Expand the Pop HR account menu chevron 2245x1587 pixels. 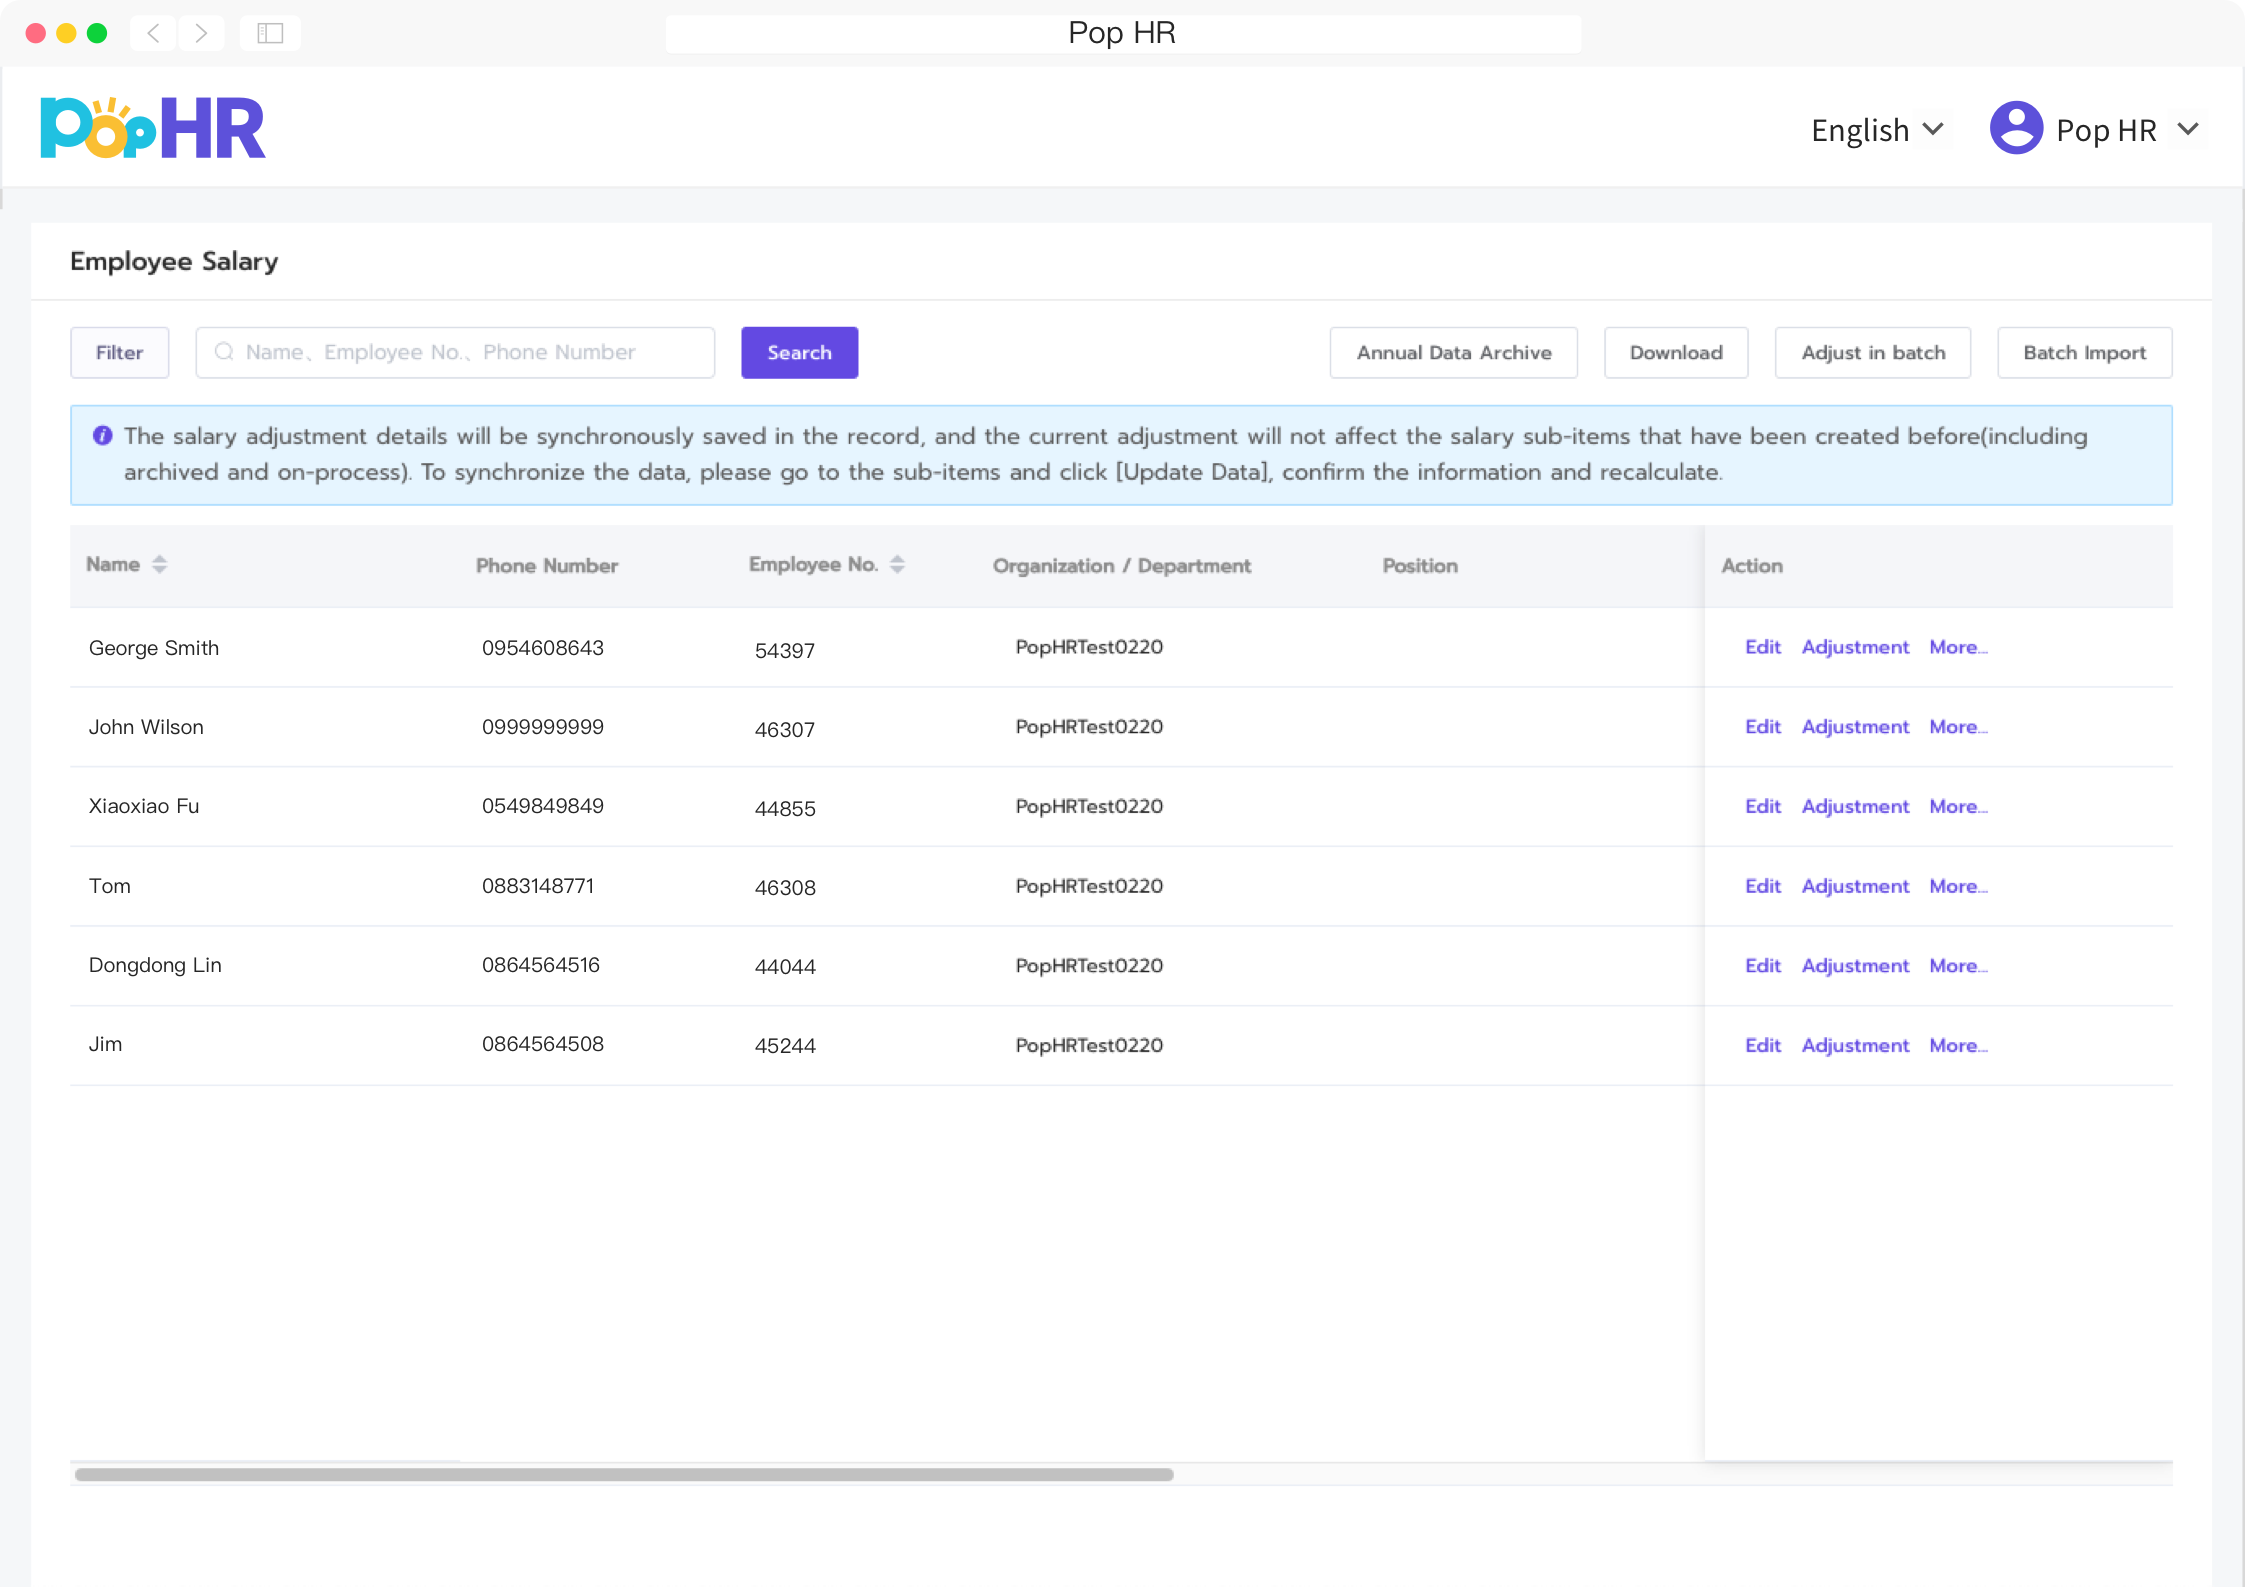(2189, 129)
